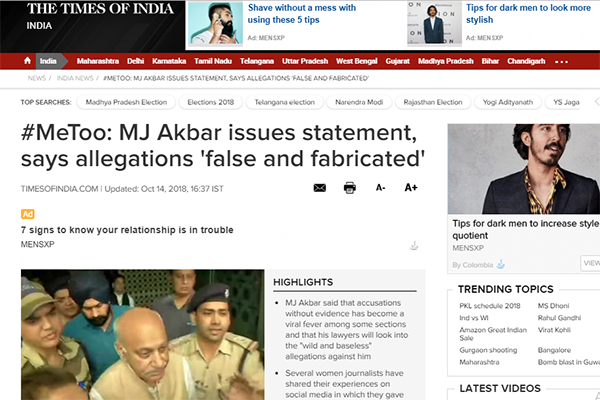
Task: Open Maharashtra trending topic link
Action: (x=479, y=362)
